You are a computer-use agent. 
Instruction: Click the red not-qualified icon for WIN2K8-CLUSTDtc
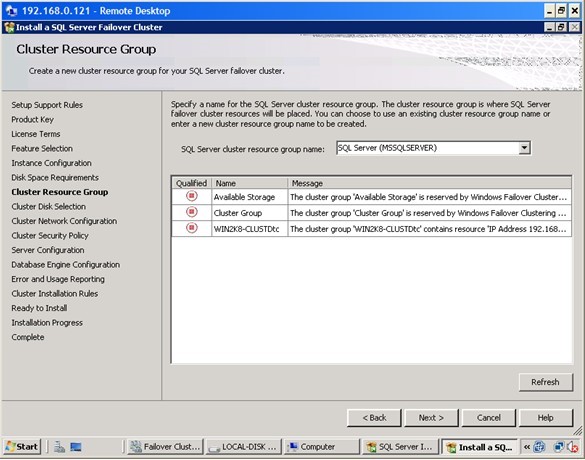point(192,228)
